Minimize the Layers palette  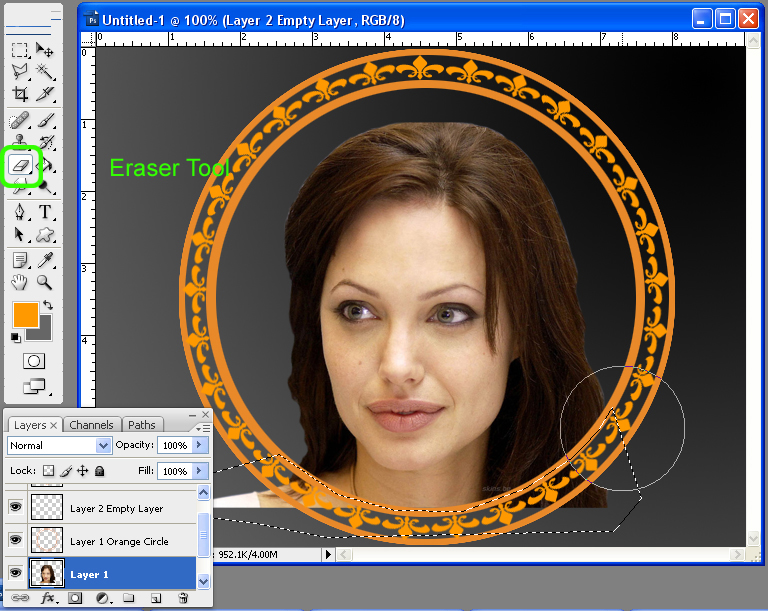[192, 415]
